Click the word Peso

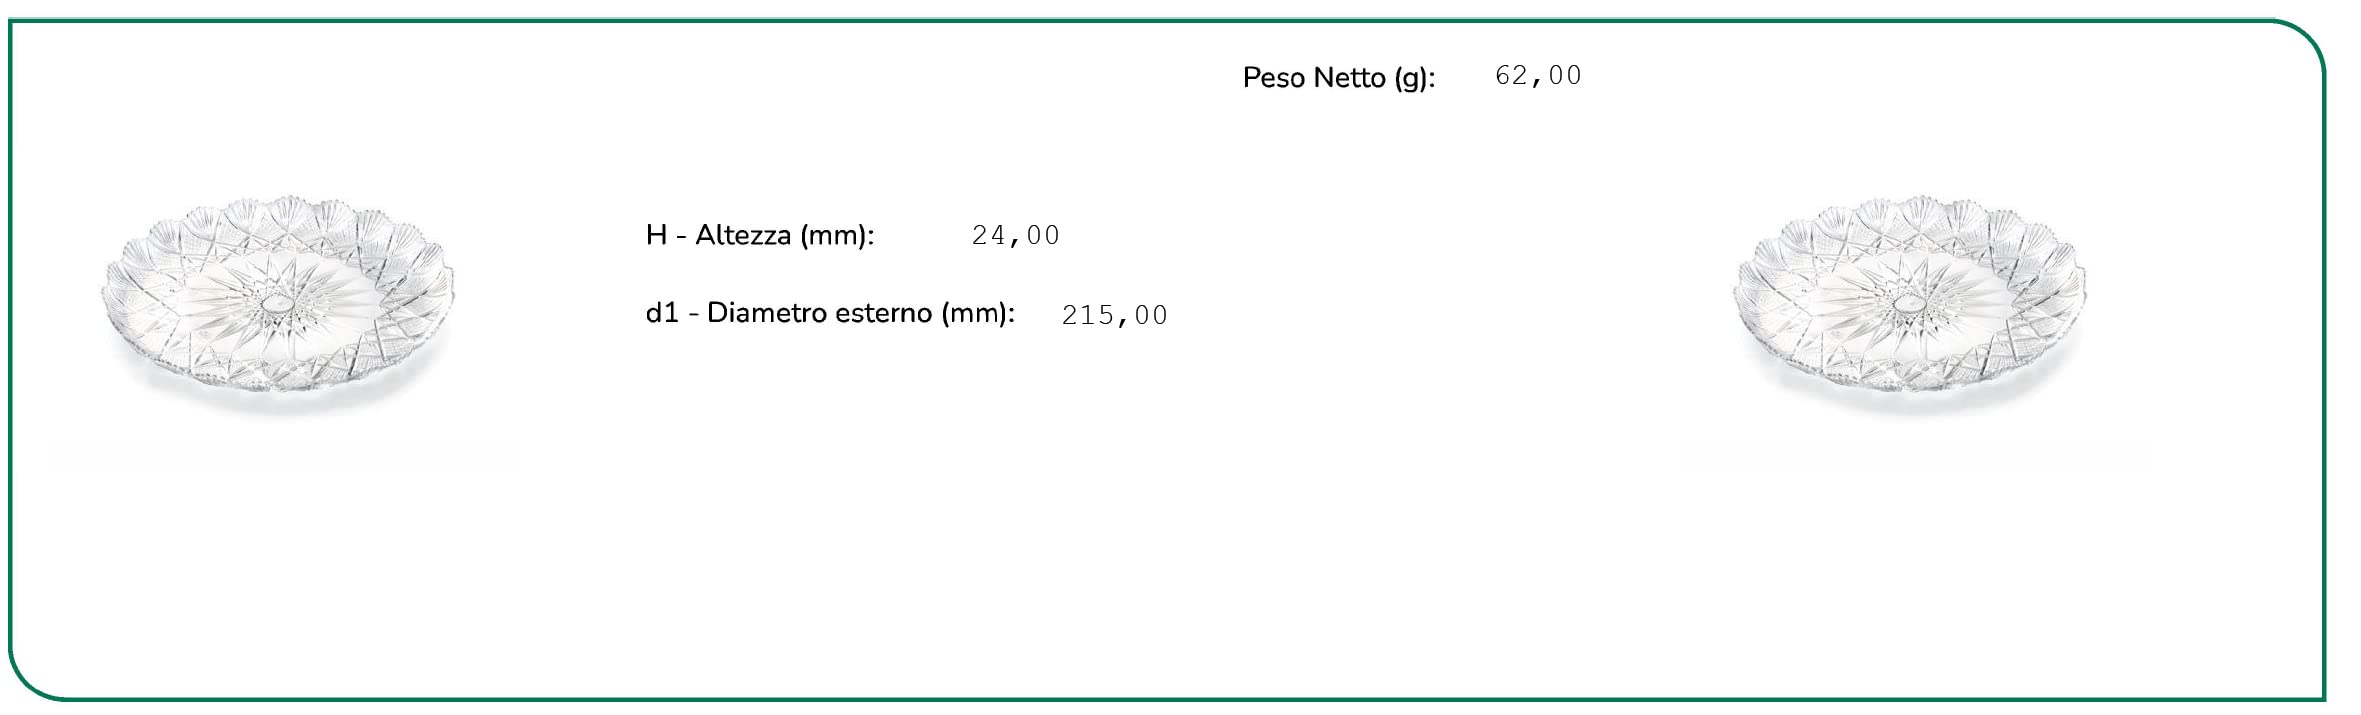click(1273, 78)
